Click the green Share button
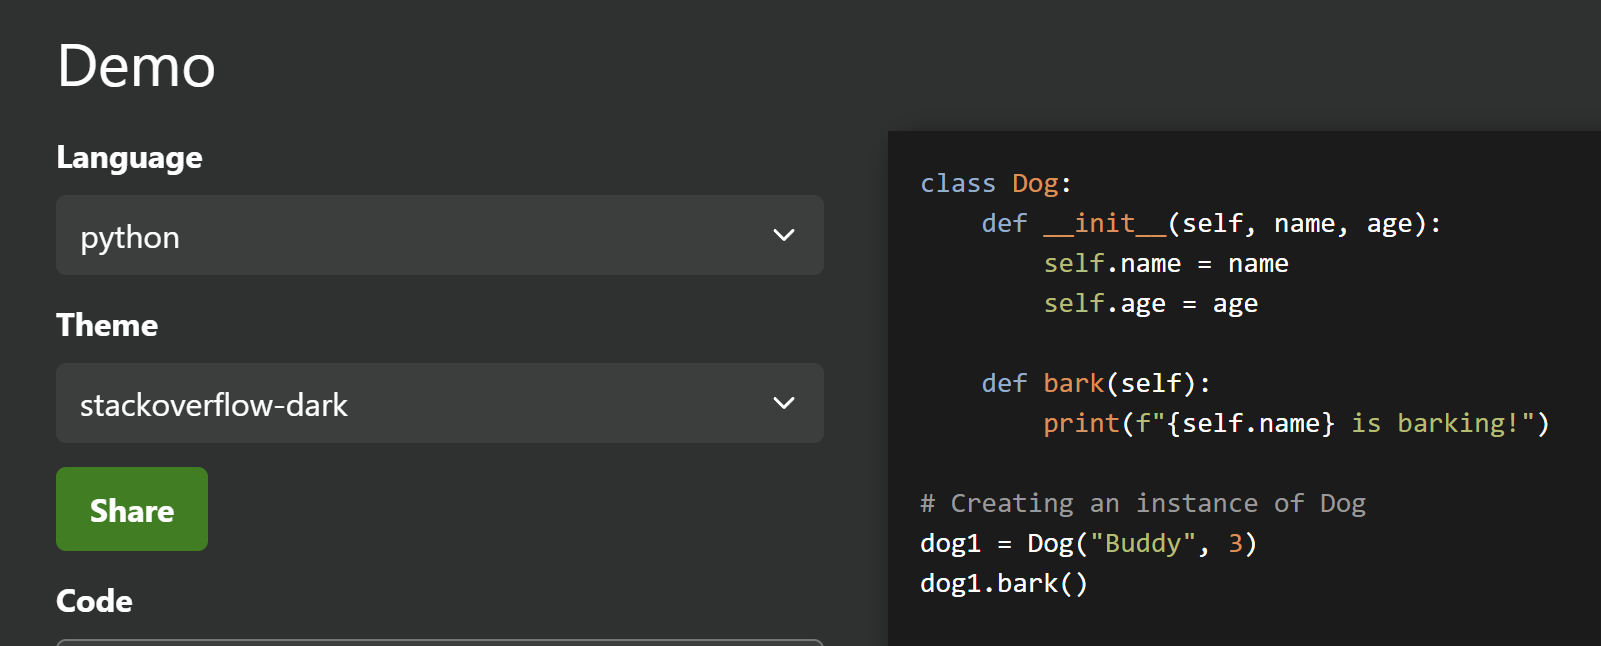 pos(132,509)
